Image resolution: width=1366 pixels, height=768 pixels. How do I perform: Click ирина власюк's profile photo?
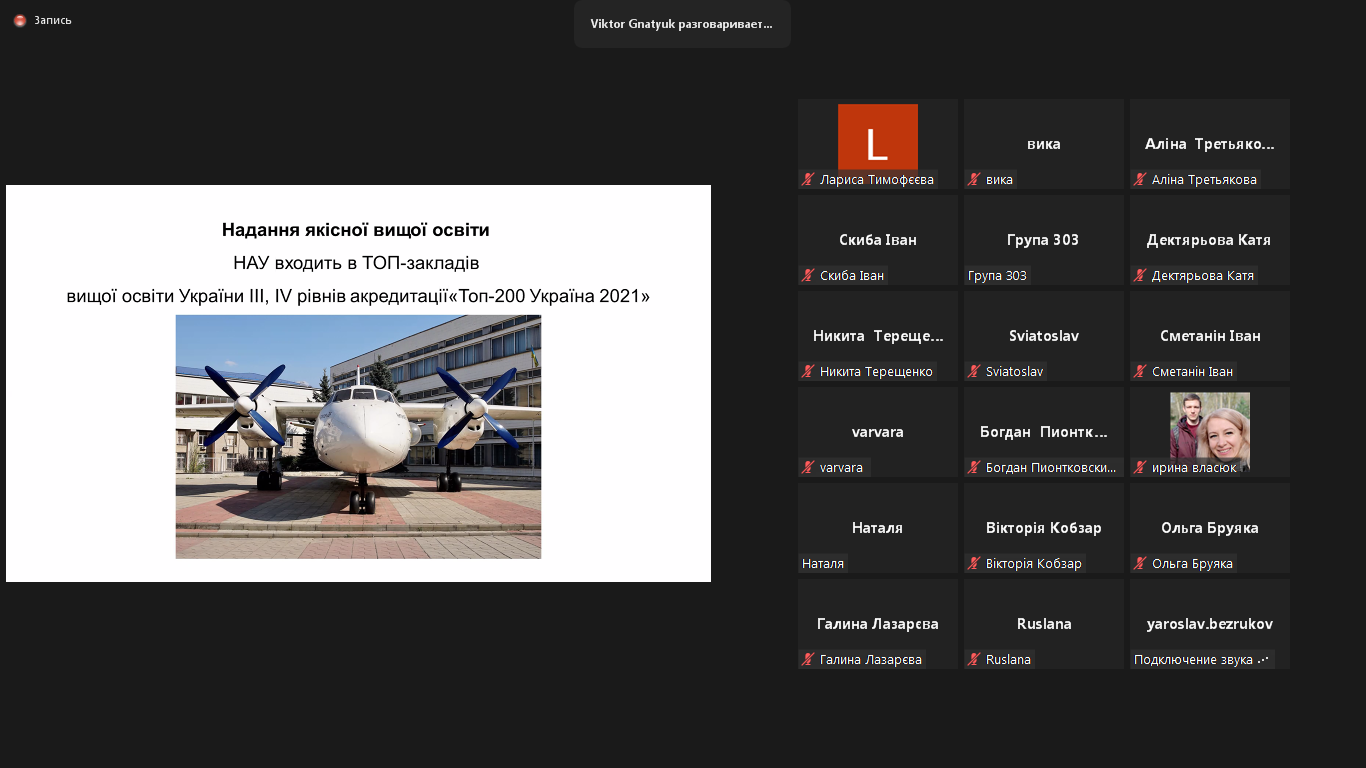1210,428
